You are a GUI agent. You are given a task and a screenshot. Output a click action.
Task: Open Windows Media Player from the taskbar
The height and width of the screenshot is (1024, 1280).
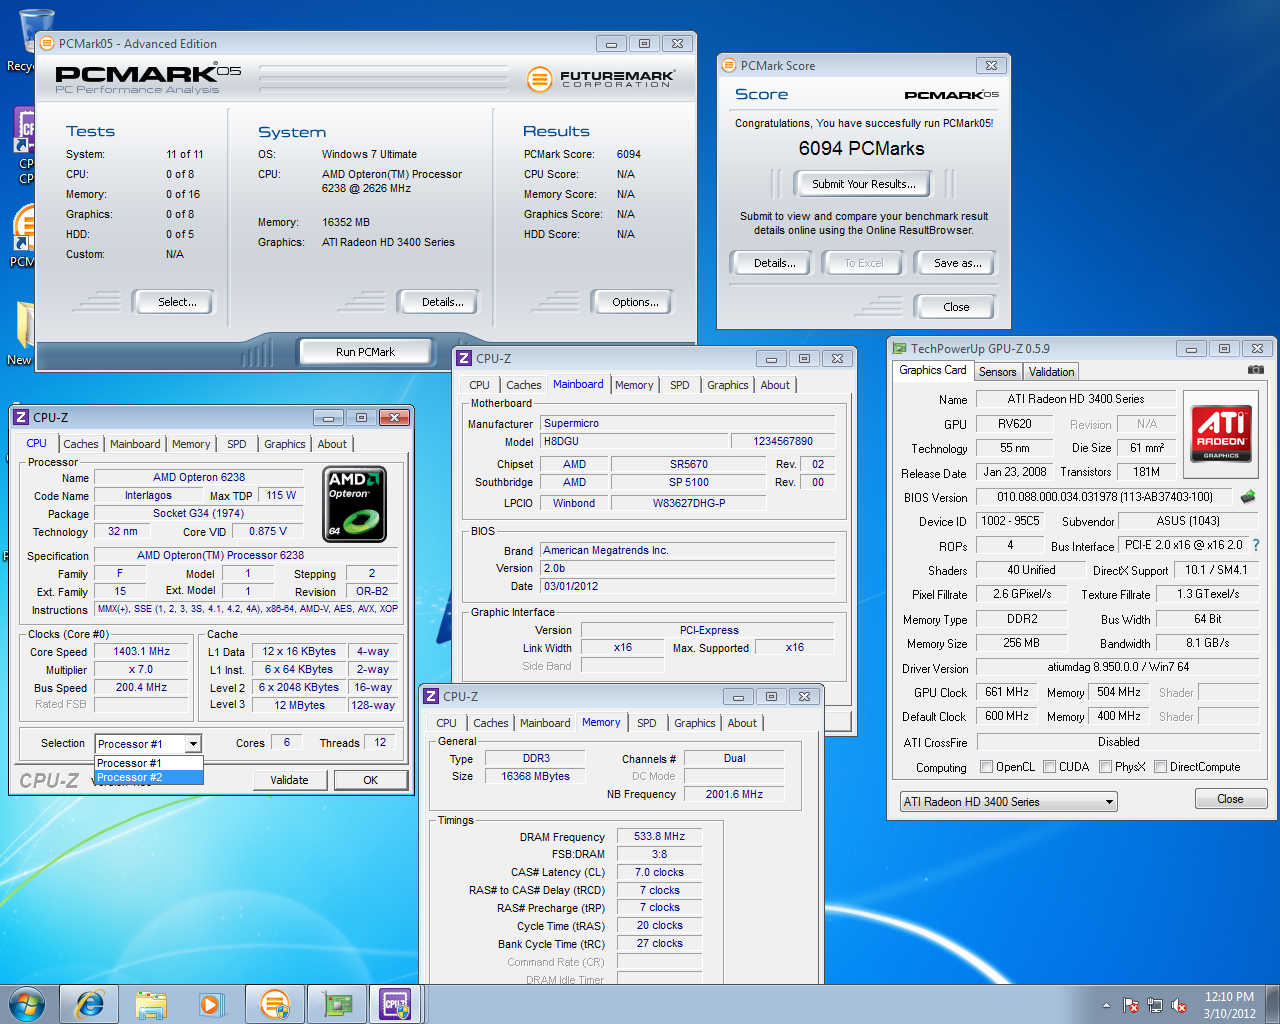coord(212,1004)
